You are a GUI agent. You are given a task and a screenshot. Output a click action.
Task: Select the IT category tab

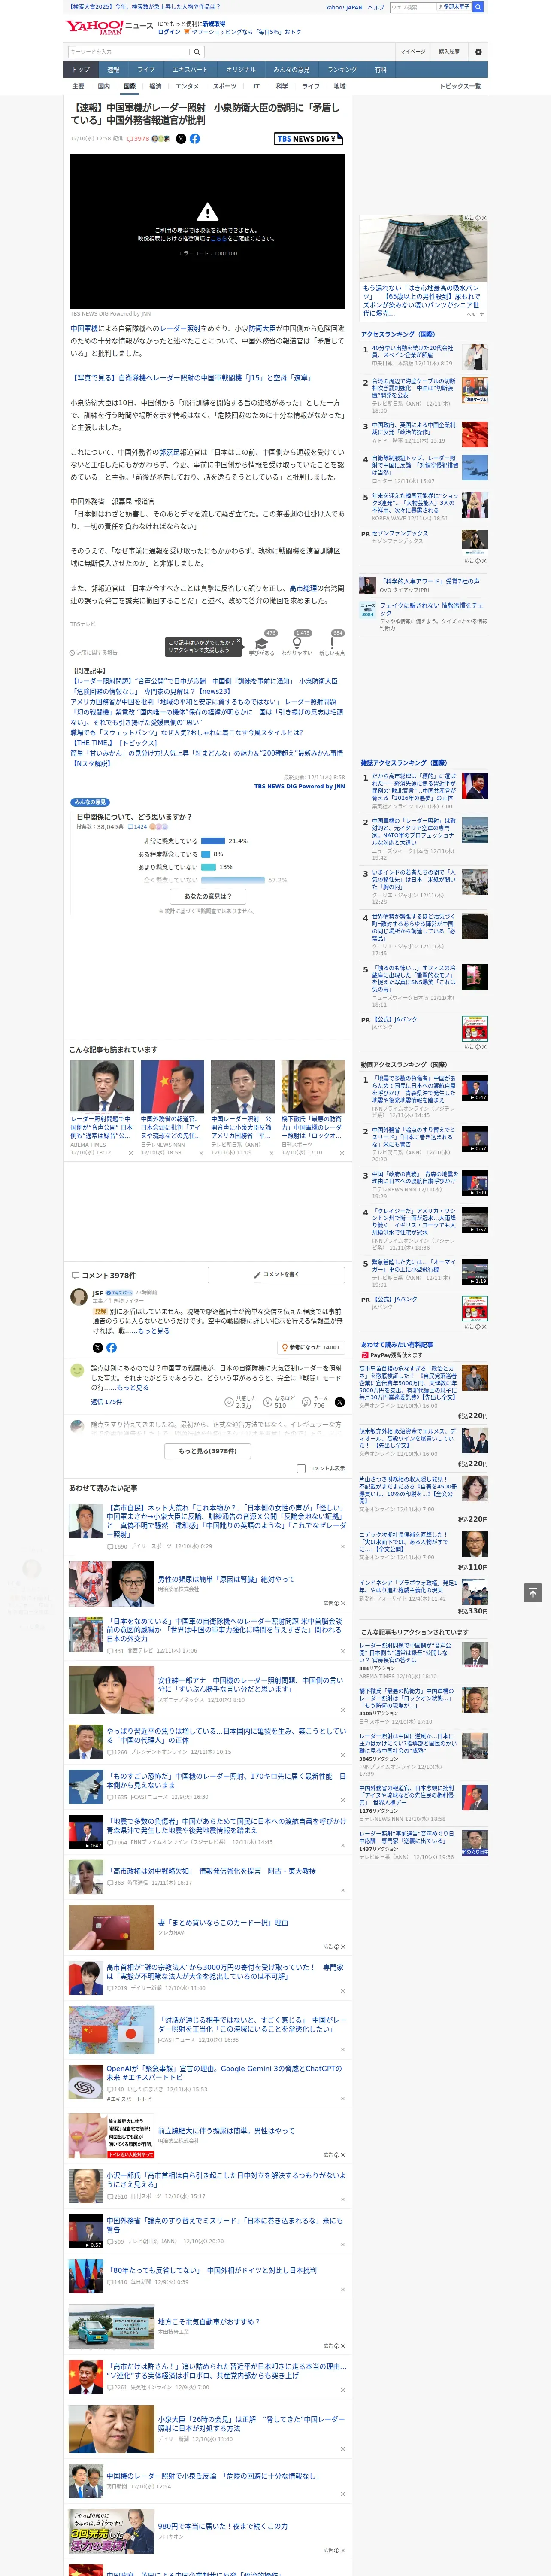(256, 86)
